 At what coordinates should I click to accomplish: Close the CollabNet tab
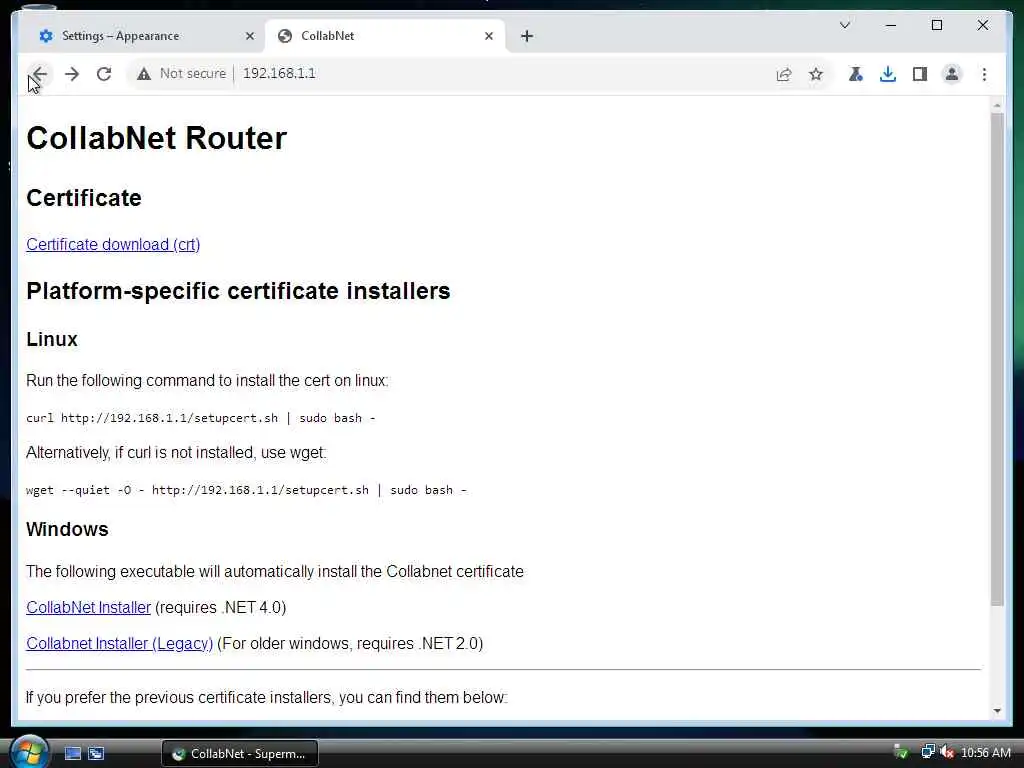(488, 36)
